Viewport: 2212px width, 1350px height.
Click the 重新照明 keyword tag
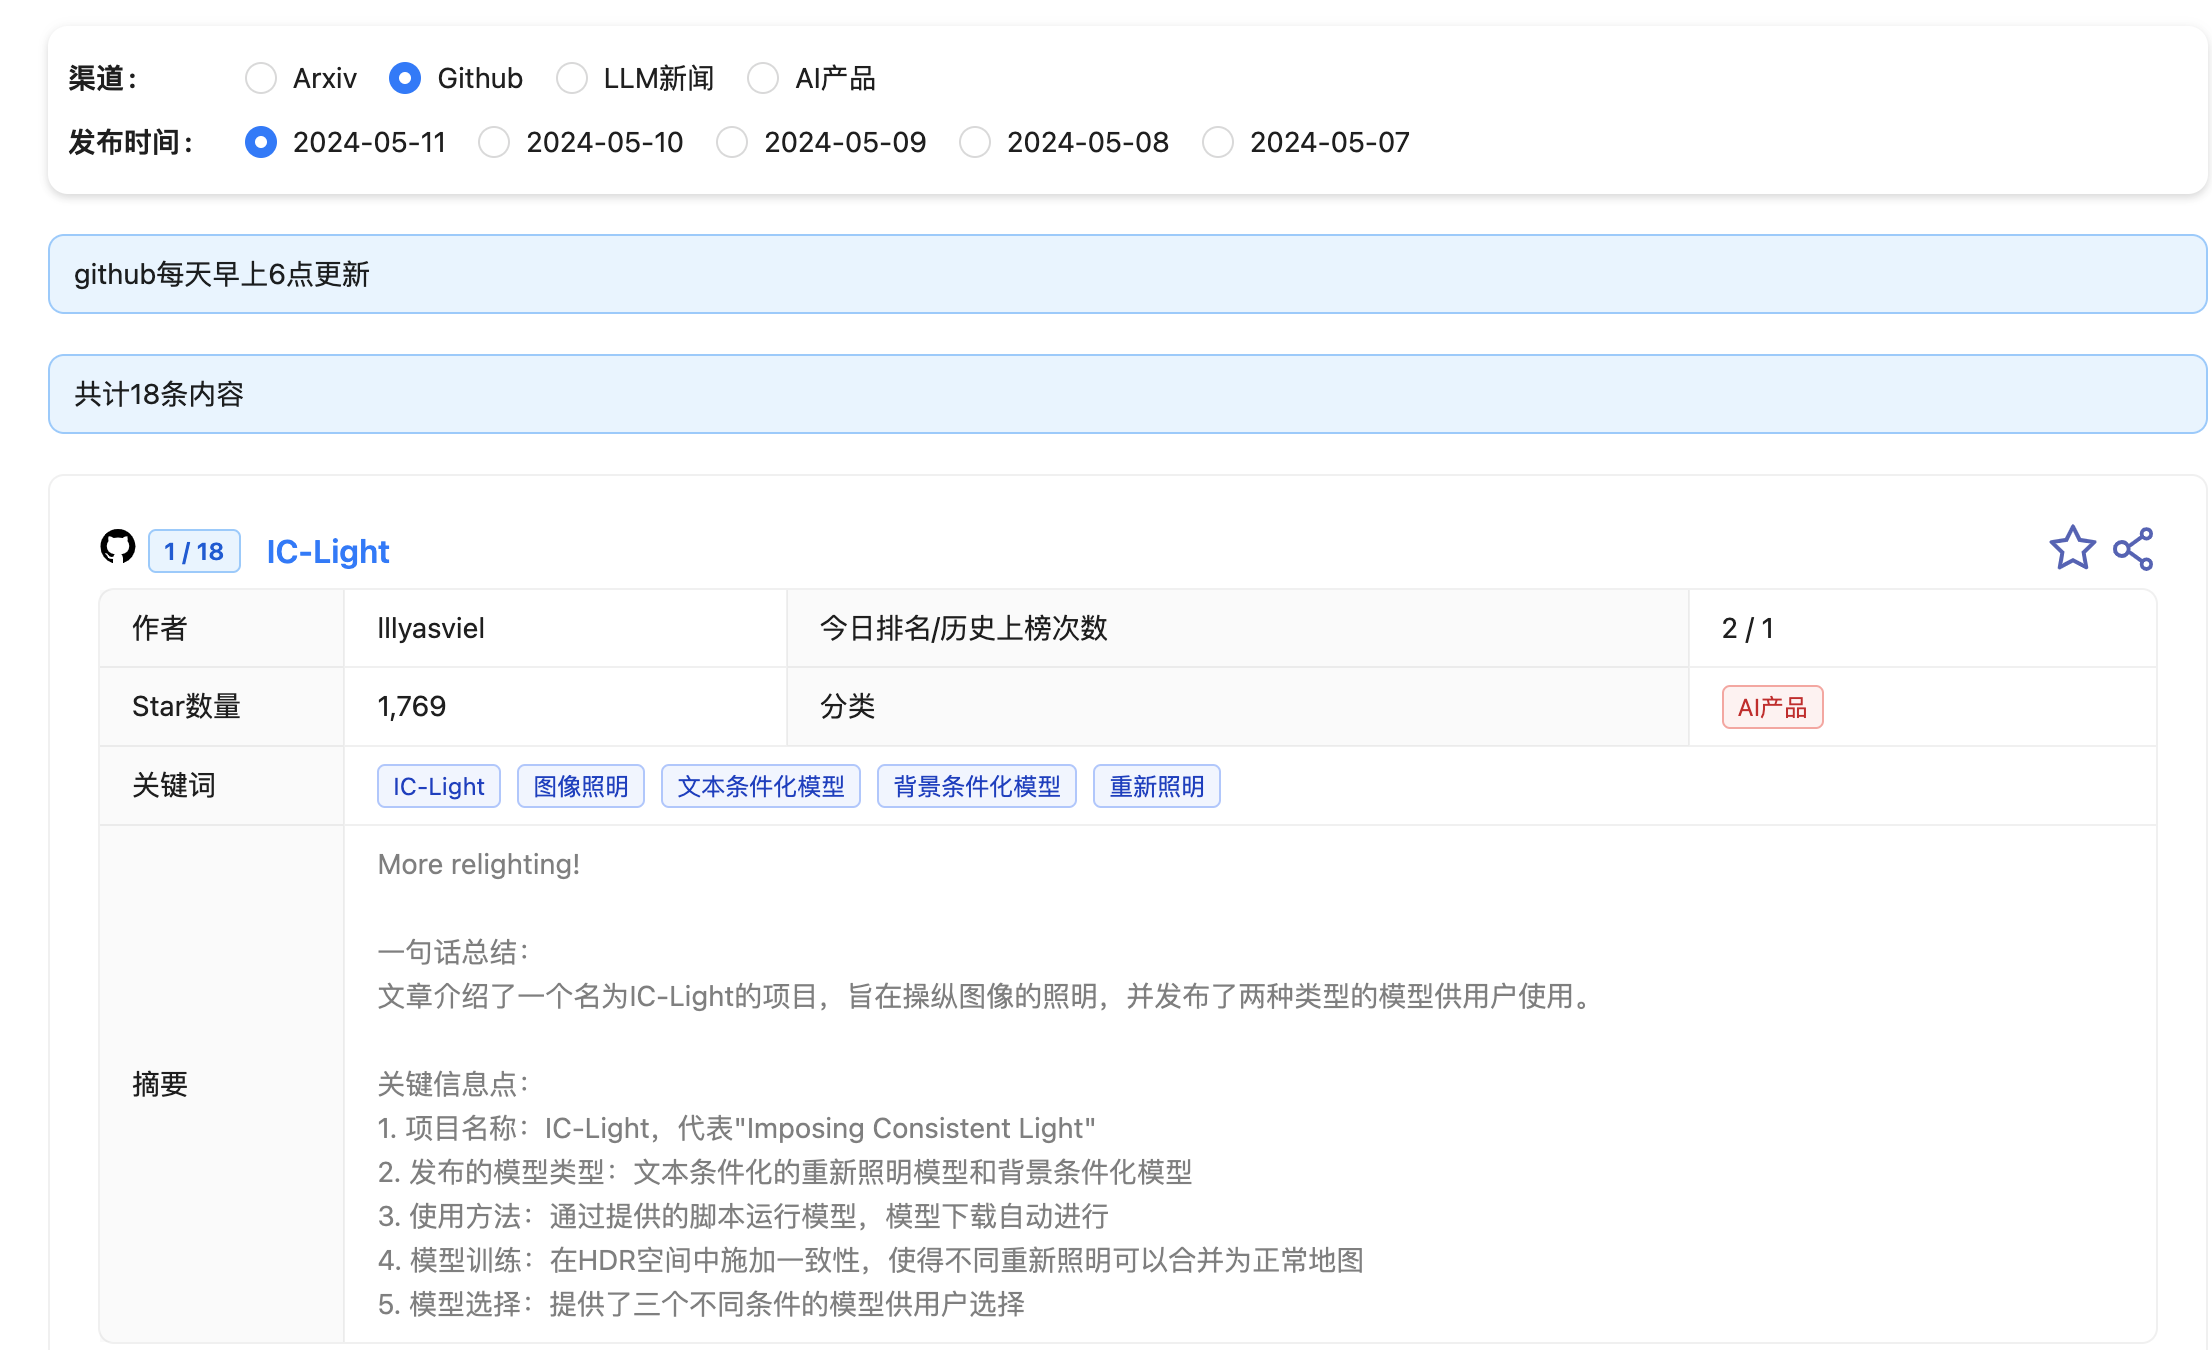(1156, 786)
